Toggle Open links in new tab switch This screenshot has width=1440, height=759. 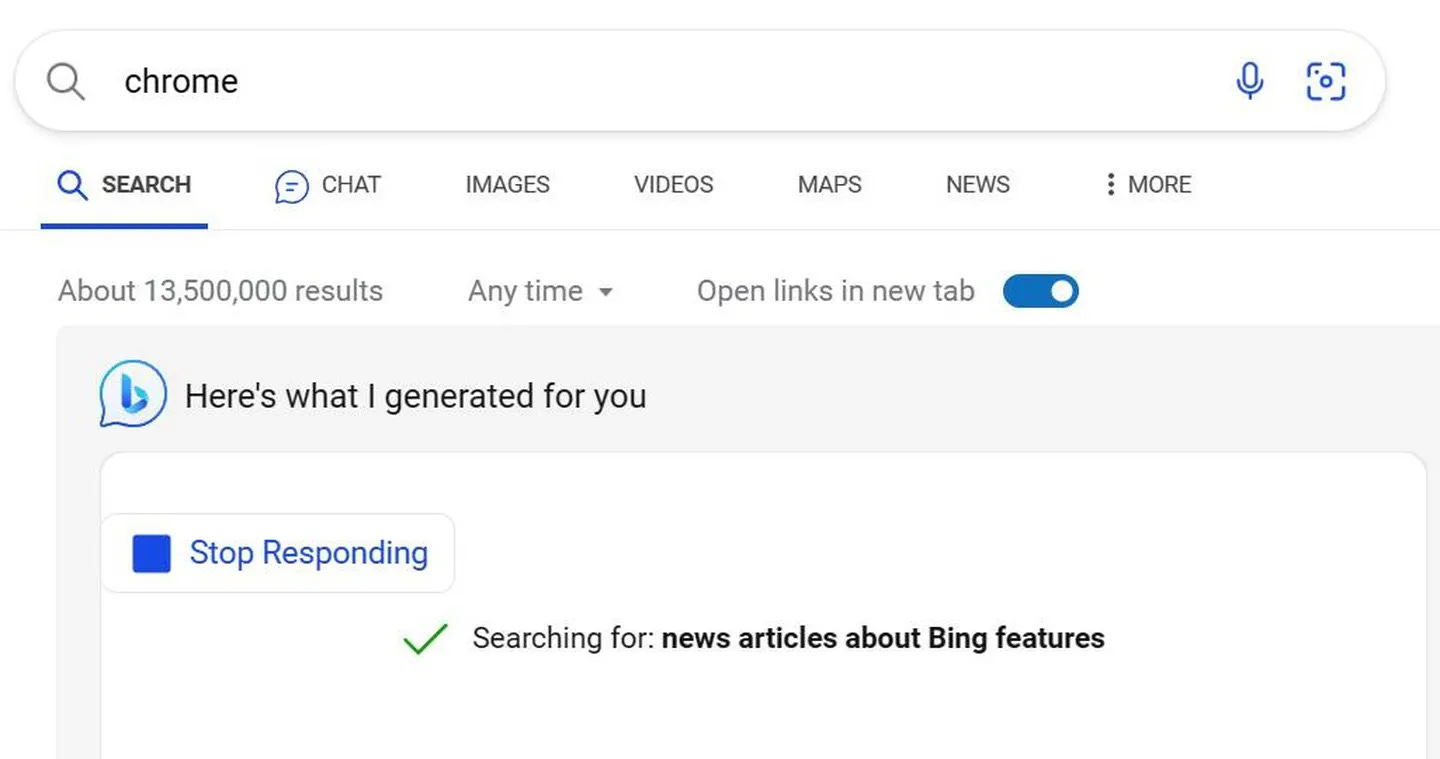pyautogui.click(x=1040, y=291)
